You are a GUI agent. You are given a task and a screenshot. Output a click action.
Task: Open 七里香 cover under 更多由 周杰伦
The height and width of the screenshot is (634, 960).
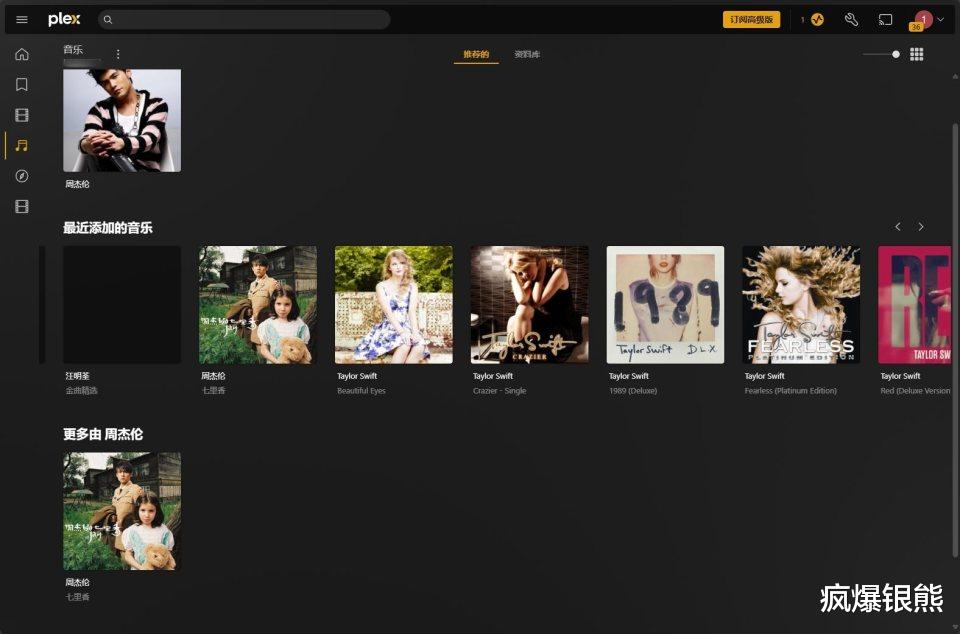(x=122, y=511)
